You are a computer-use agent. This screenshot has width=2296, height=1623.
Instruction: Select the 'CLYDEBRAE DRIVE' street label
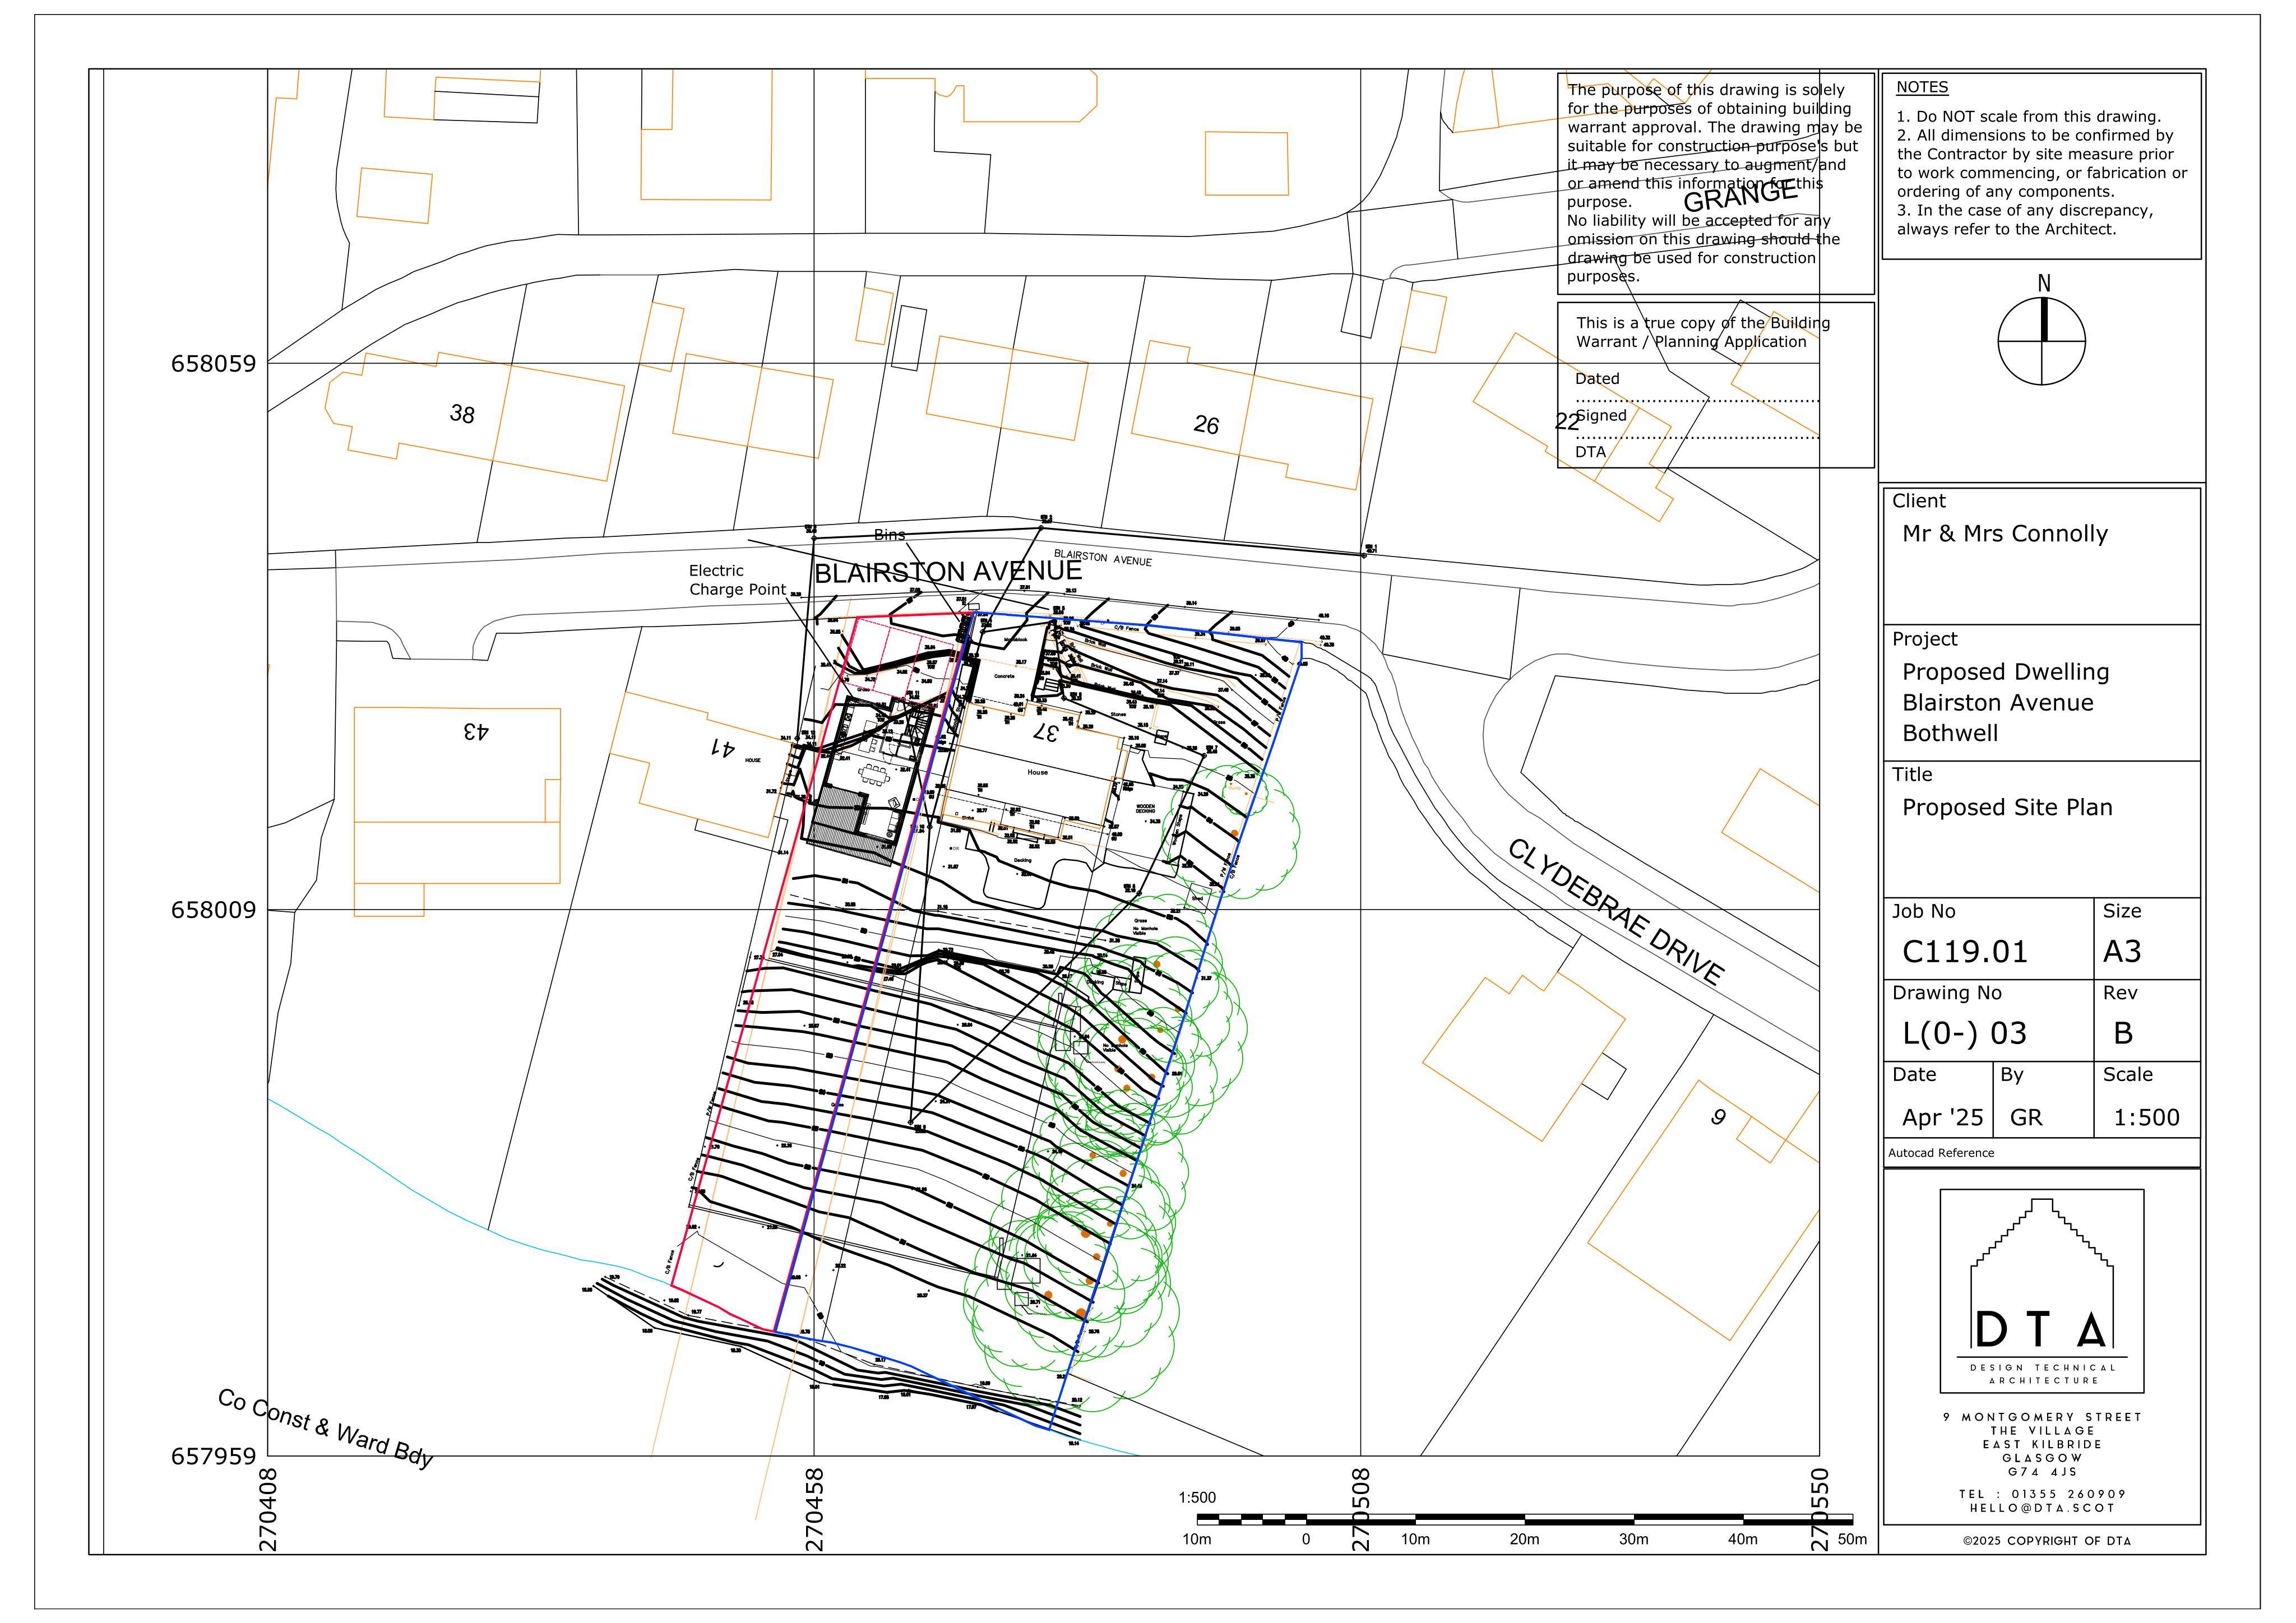(x=1616, y=911)
